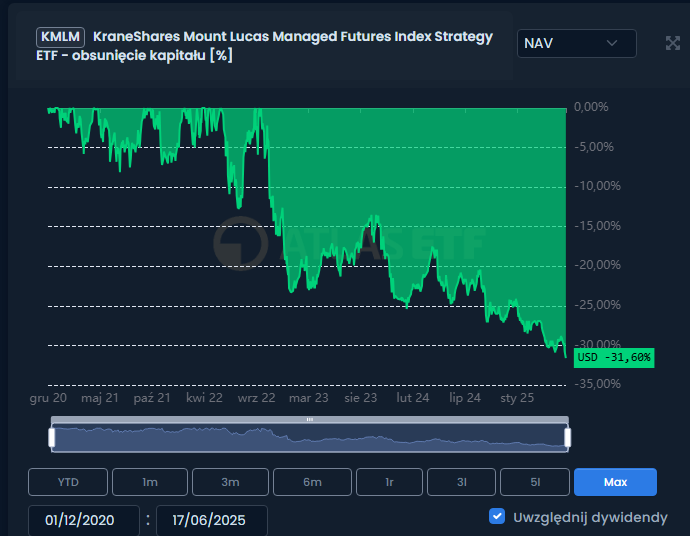Viewport: 690px width, 536px height.
Task: Expand chart to fullscreen view
Action: point(672,43)
